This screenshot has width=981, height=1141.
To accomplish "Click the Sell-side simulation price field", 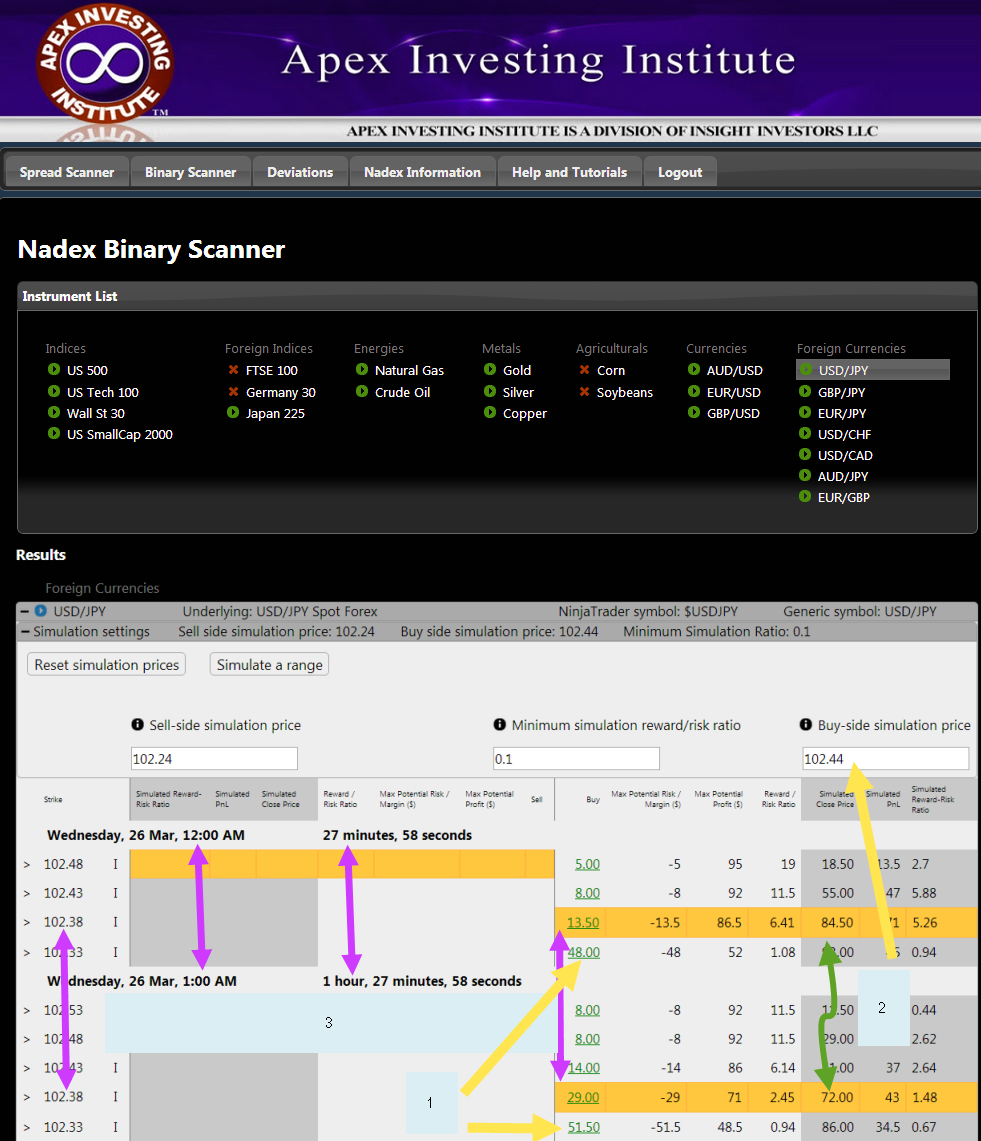I will (214, 758).
